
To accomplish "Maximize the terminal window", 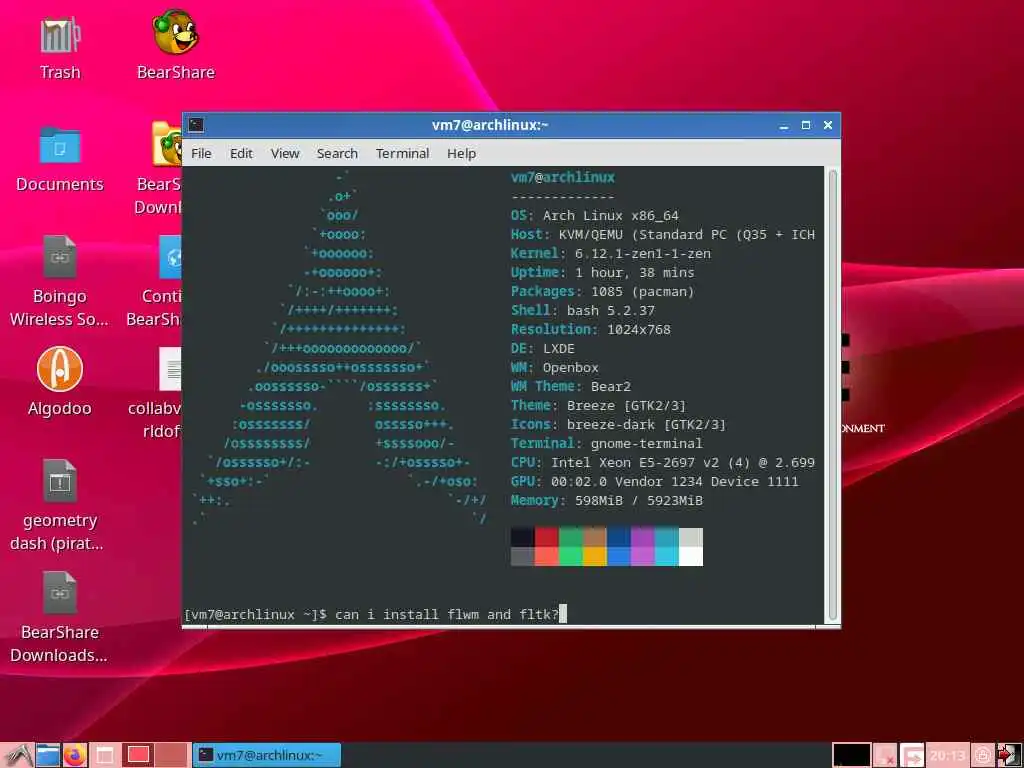I will click(806, 125).
